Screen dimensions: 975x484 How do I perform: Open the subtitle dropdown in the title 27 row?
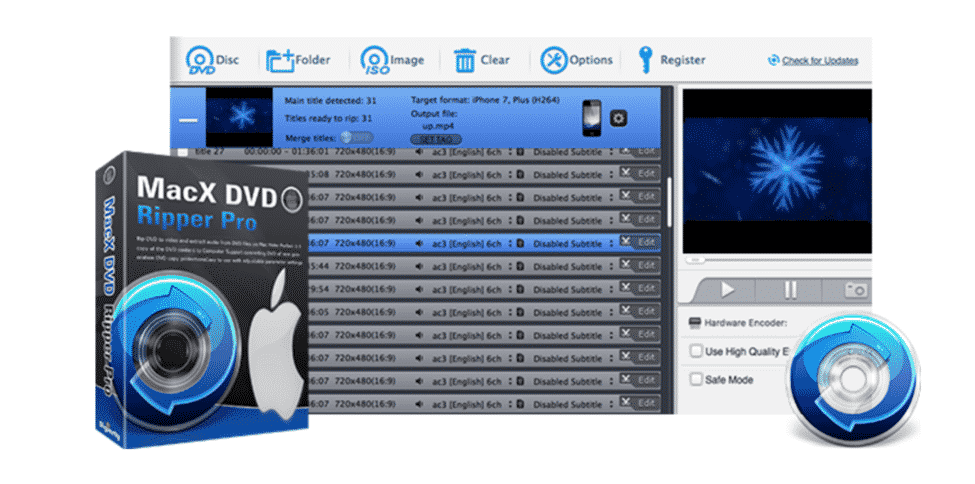pyautogui.click(x=573, y=152)
